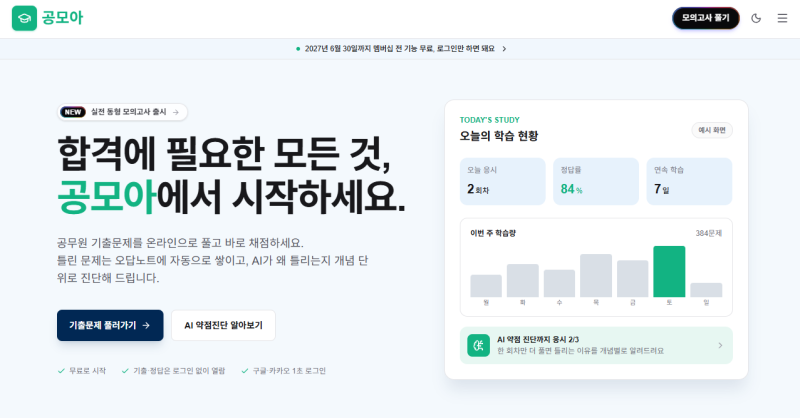Click the TODAY'S STUDY label
This screenshot has width=800, height=418.
click(490, 120)
